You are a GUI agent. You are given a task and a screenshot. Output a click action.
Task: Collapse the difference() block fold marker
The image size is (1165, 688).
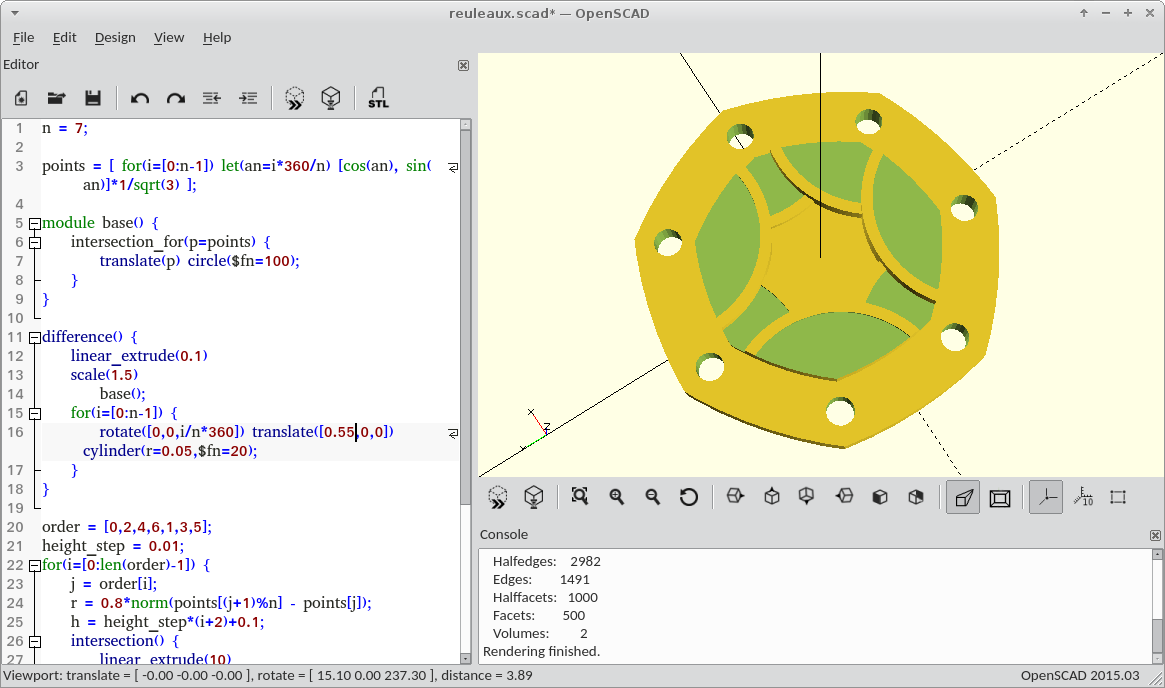pos(35,337)
